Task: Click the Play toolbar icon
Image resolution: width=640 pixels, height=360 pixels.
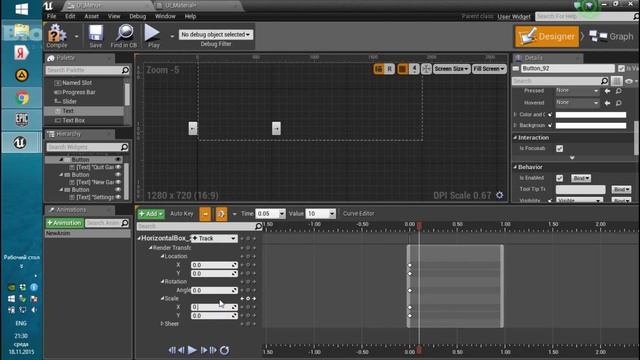Action: point(153,36)
